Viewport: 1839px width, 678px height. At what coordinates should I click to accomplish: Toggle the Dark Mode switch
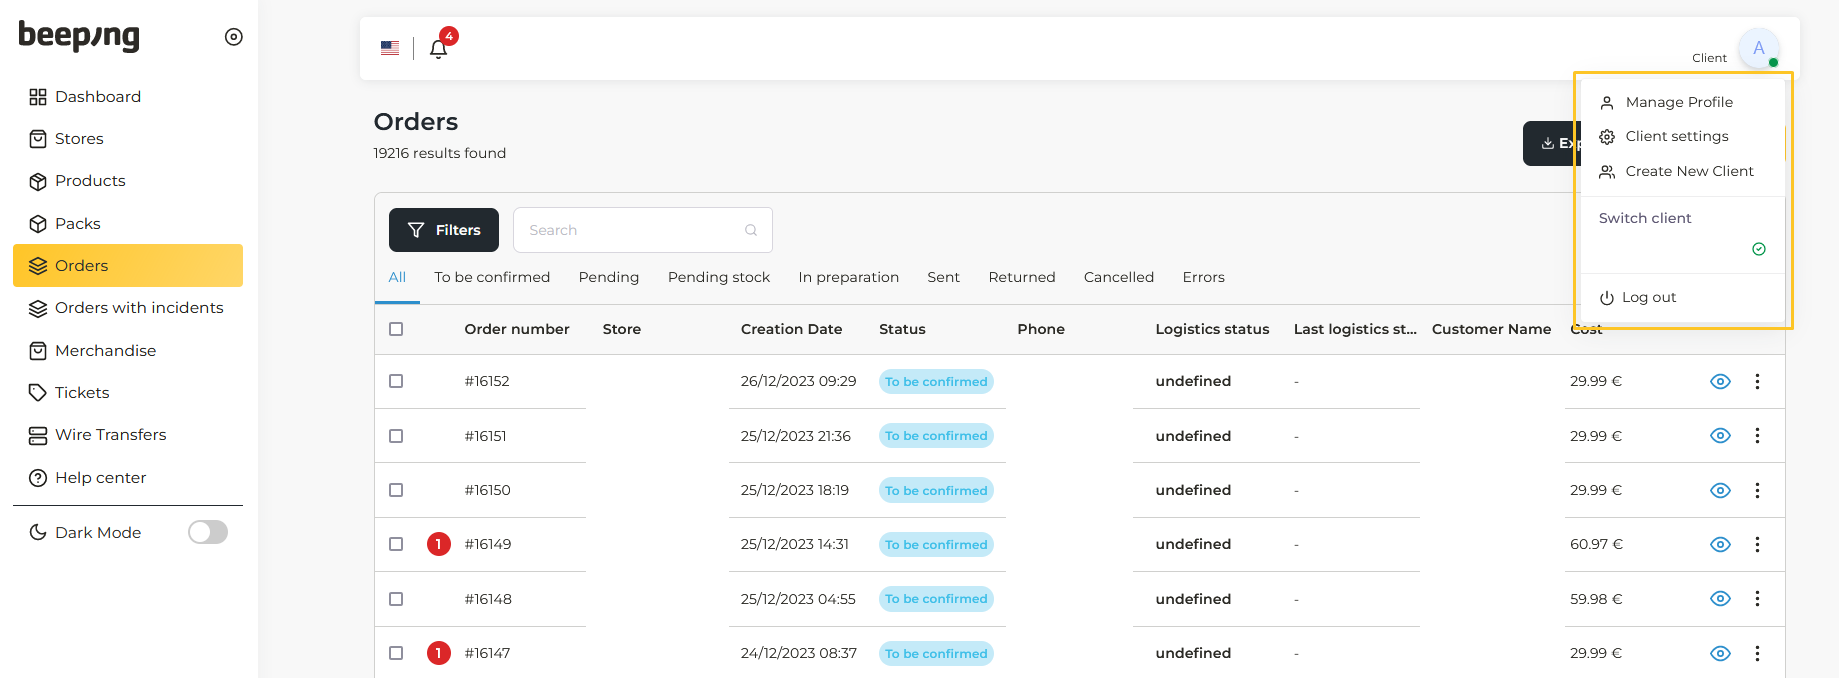[x=208, y=532]
